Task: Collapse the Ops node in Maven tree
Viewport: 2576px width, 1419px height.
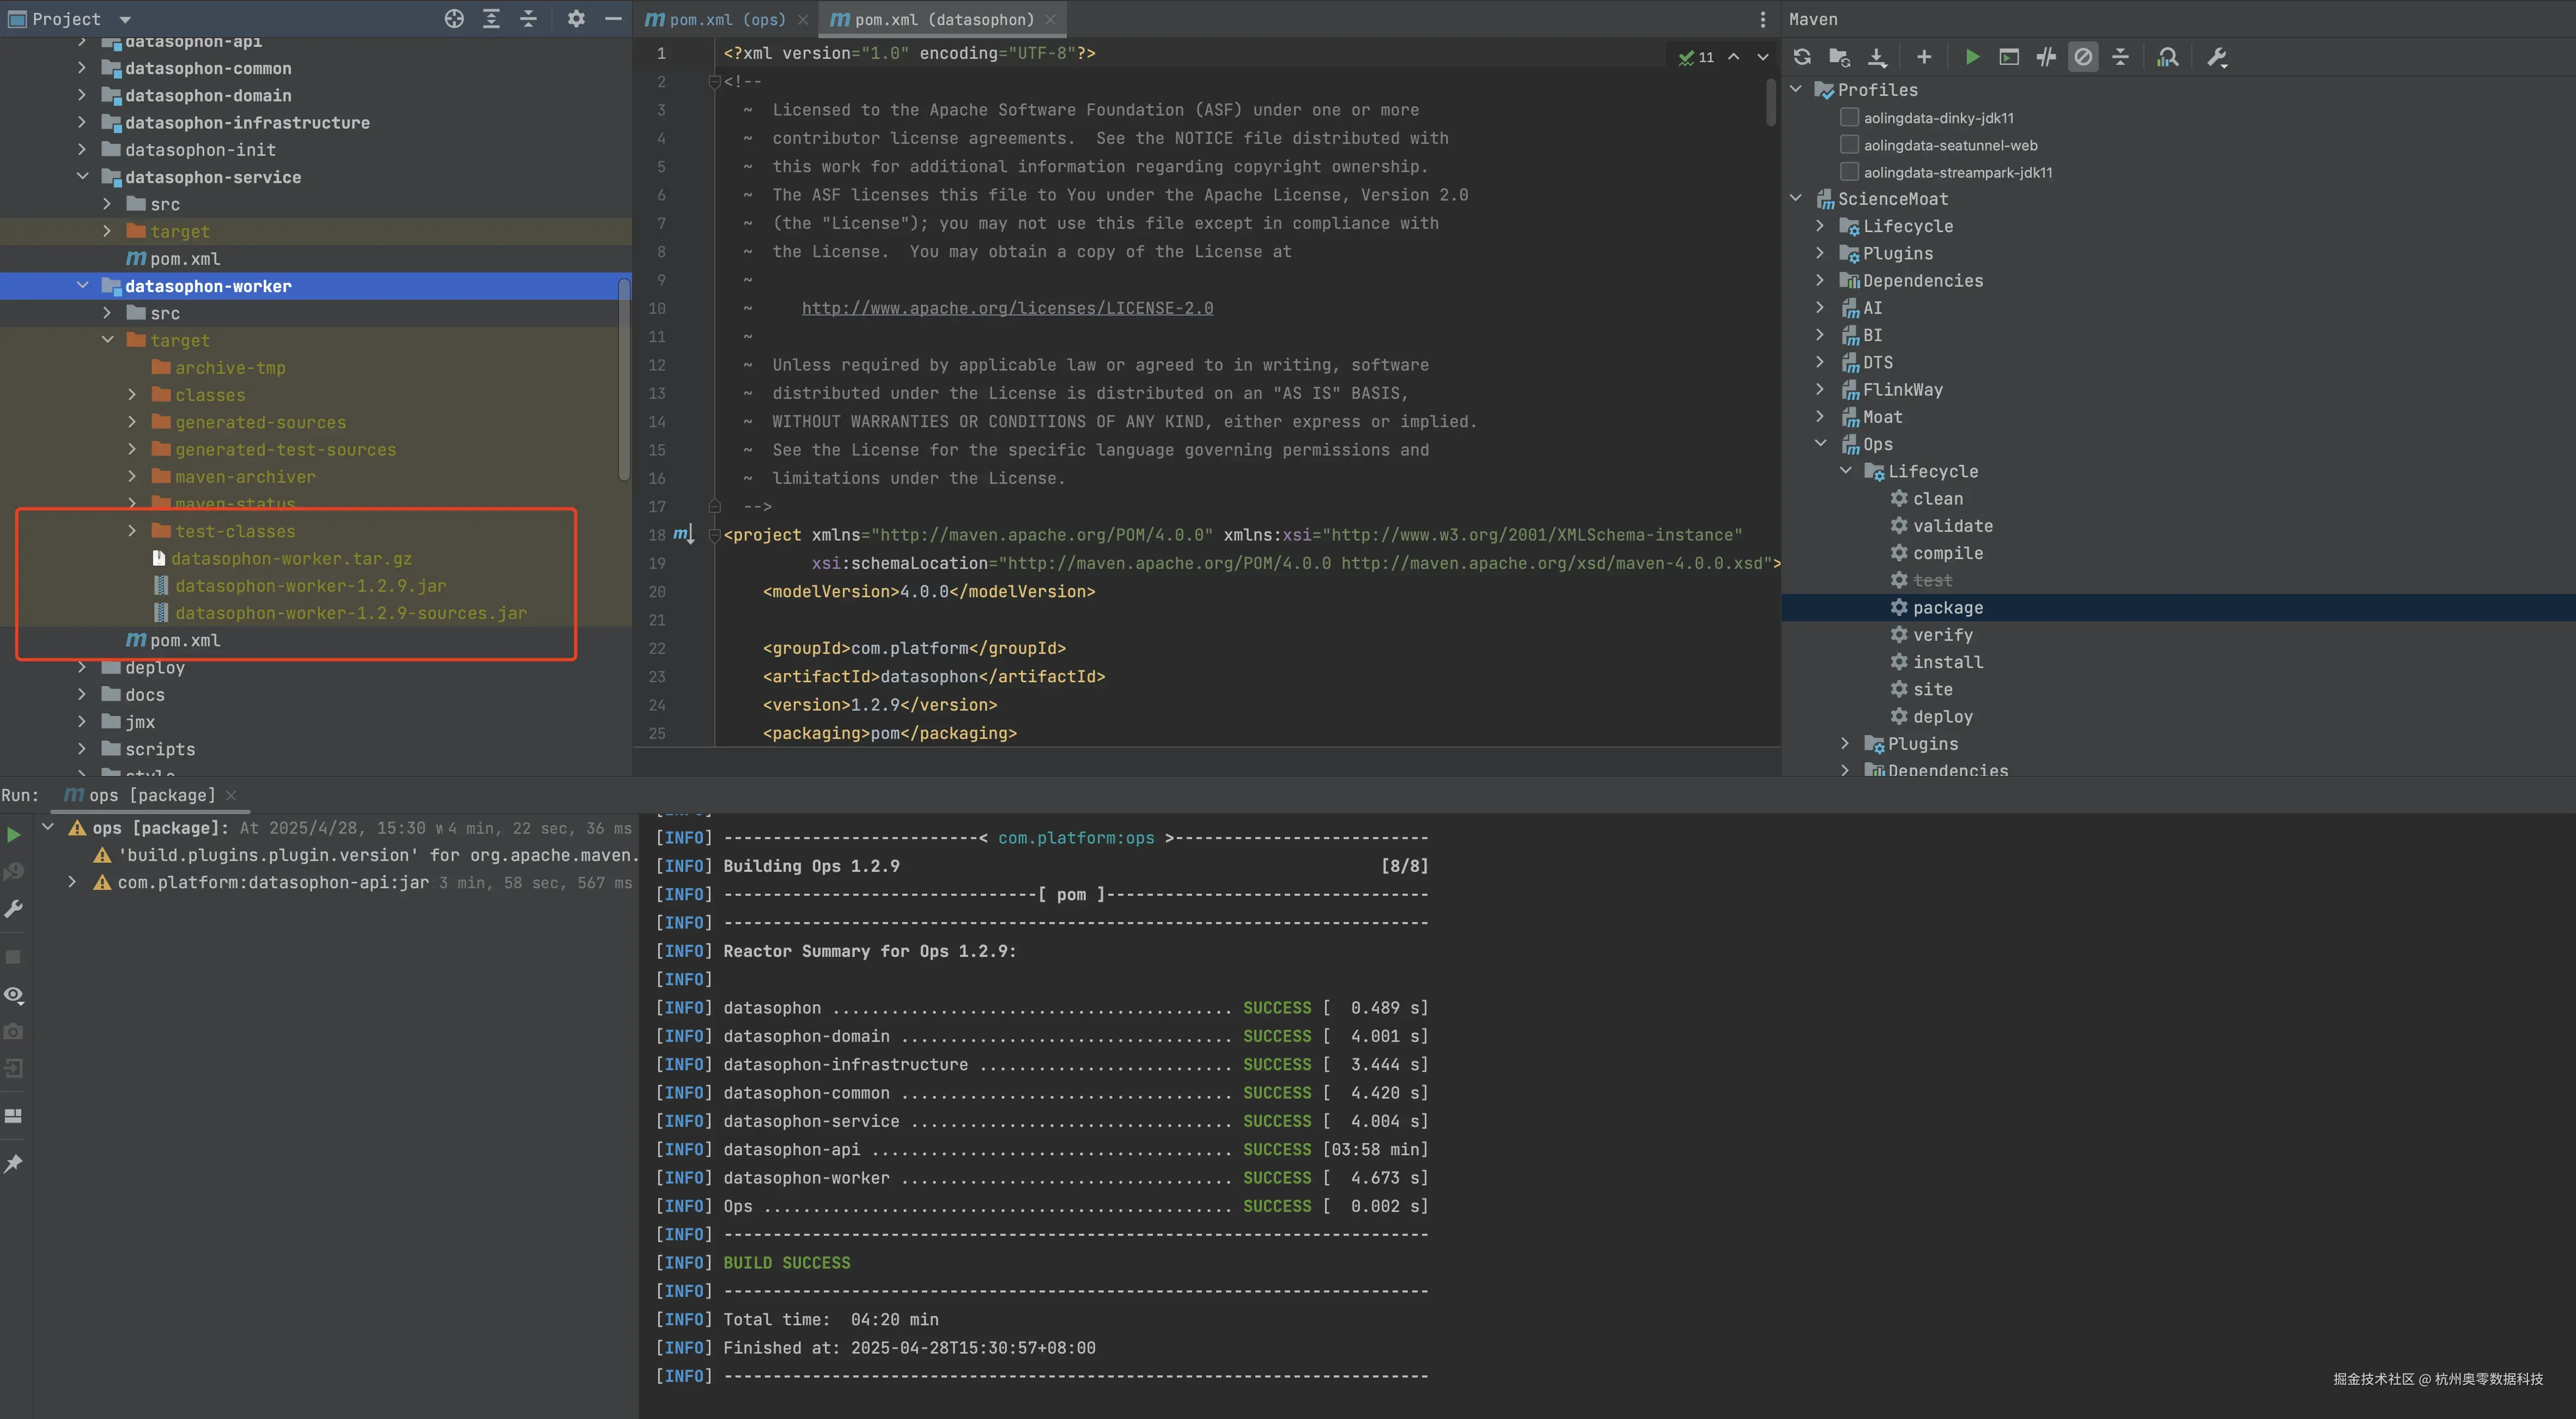Action: (1820, 443)
